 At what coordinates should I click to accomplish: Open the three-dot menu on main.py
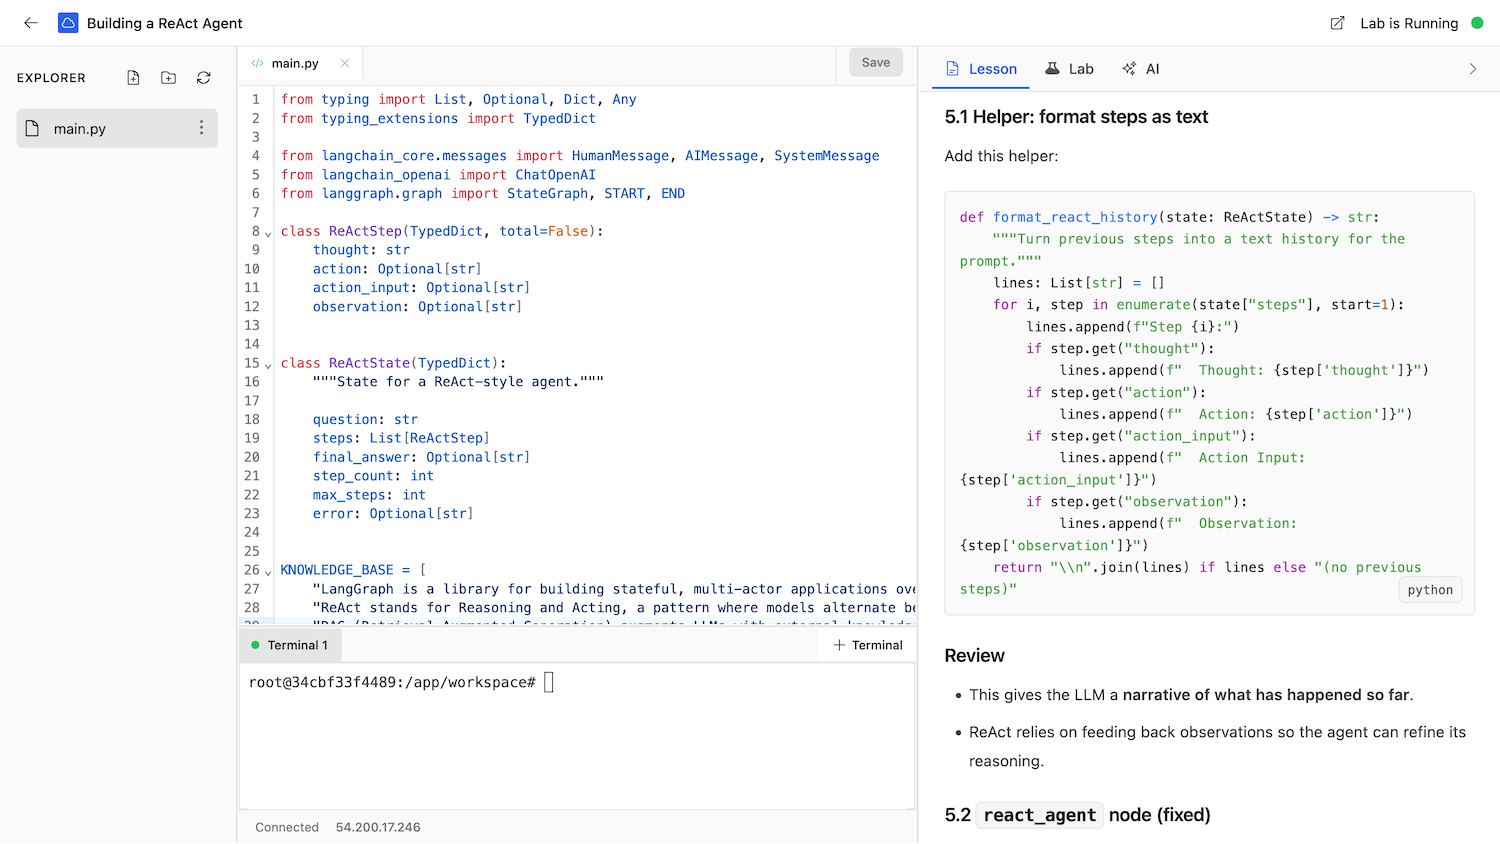(201, 128)
